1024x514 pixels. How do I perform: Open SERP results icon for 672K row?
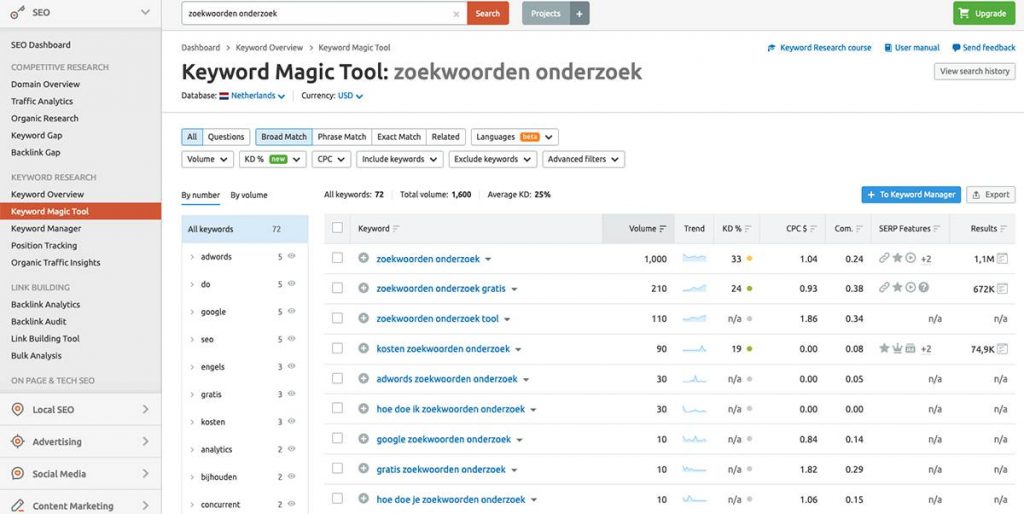click(1002, 289)
